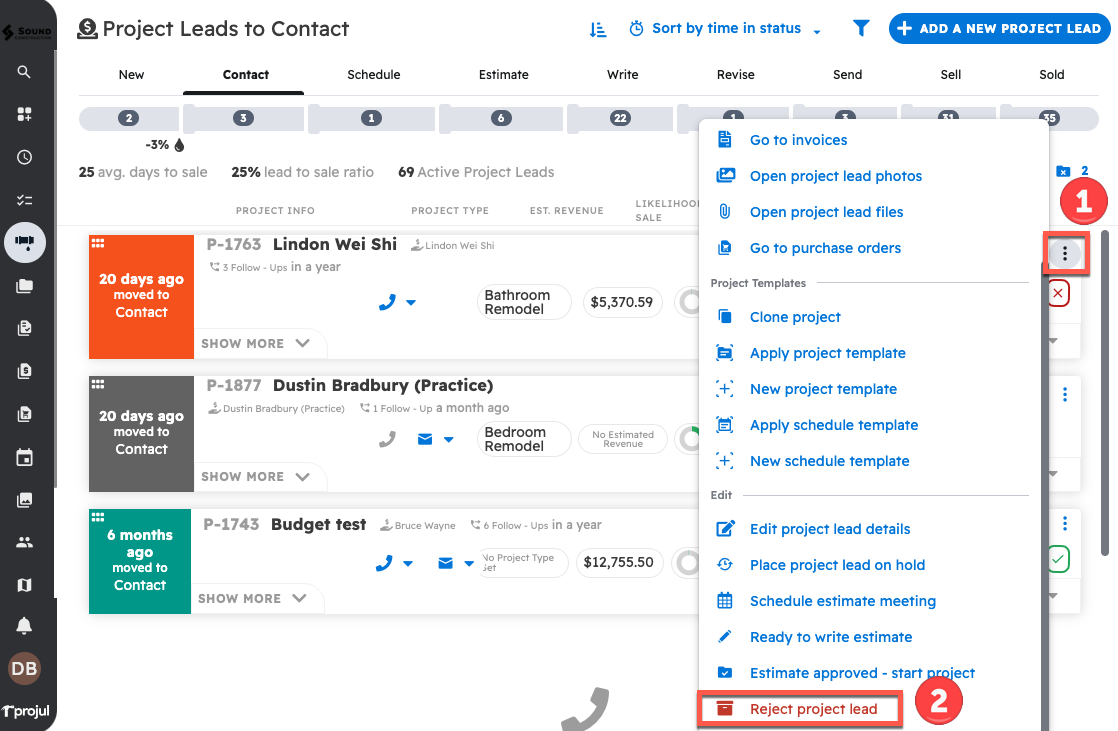Expand SHOW MORE for Dustin Bradbury

coord(256,477)
